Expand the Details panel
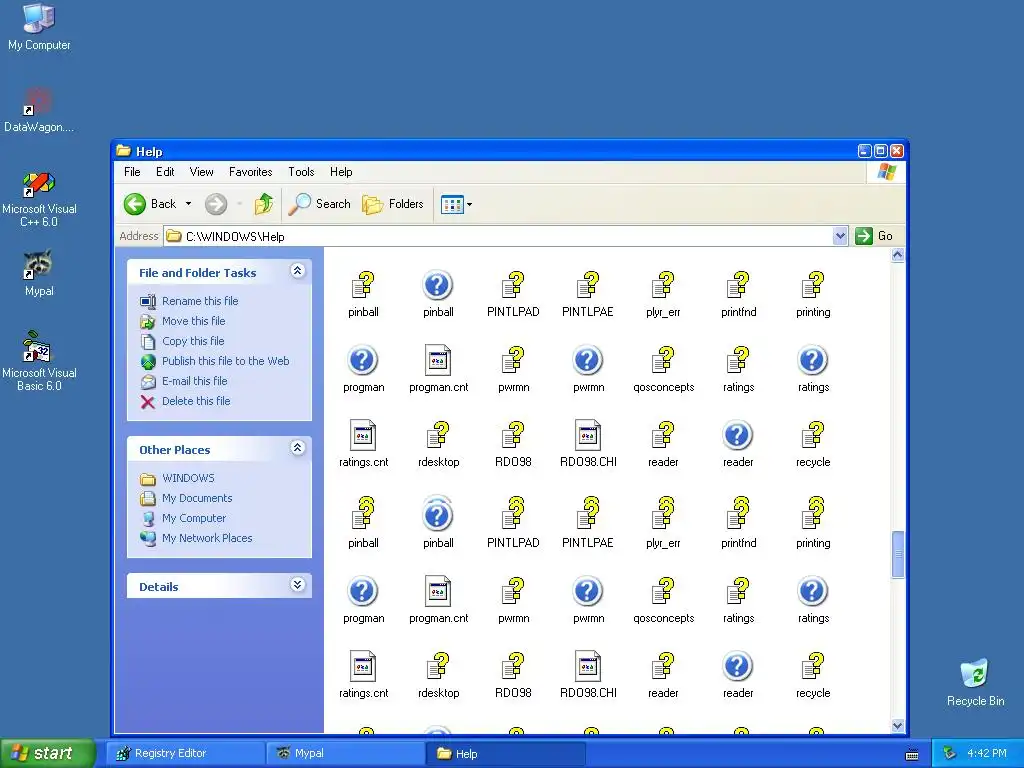The image size is (1024, 768). [297, 585]
